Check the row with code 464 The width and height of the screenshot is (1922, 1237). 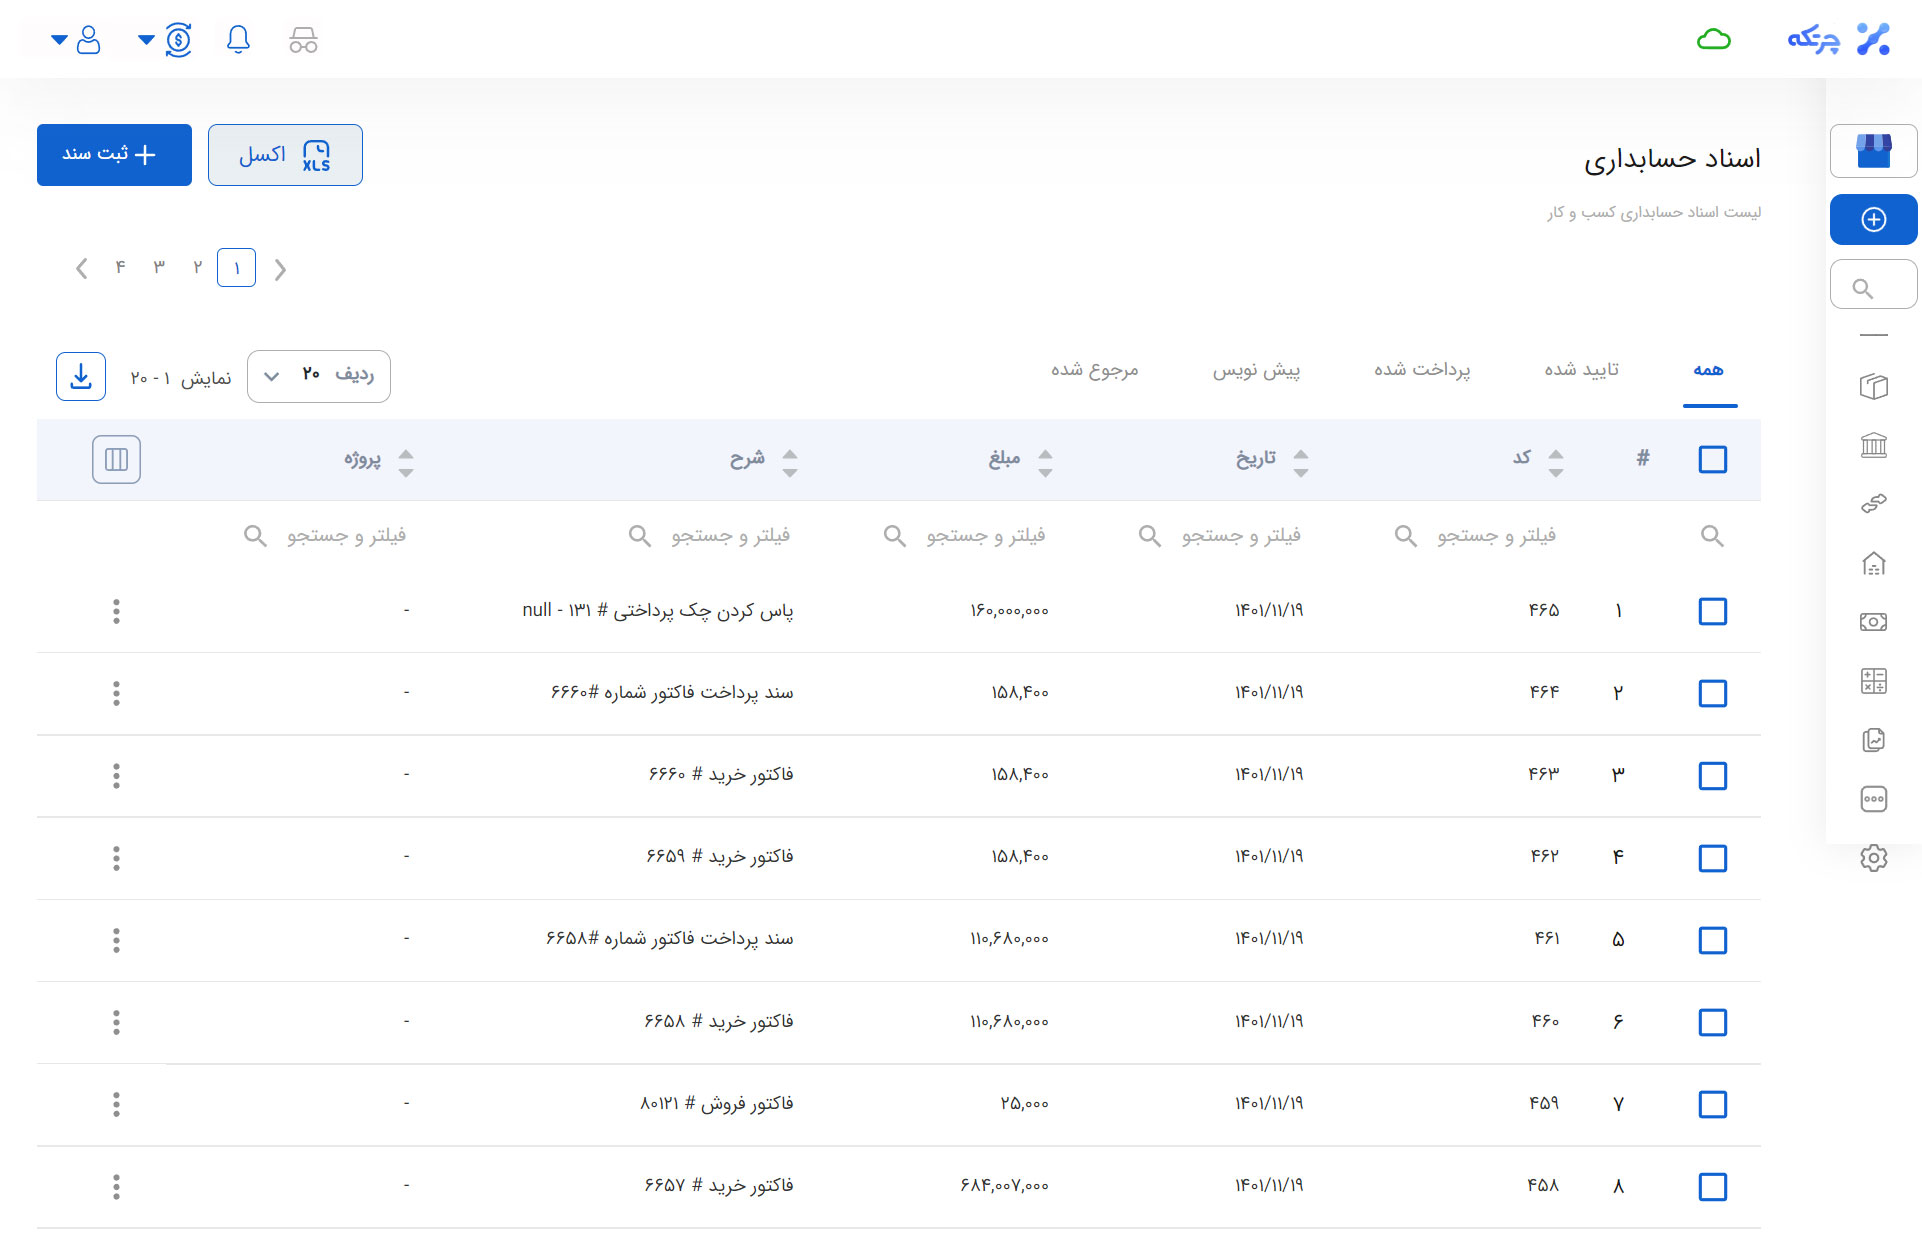pyautogui.click(x=1712, y=693)
